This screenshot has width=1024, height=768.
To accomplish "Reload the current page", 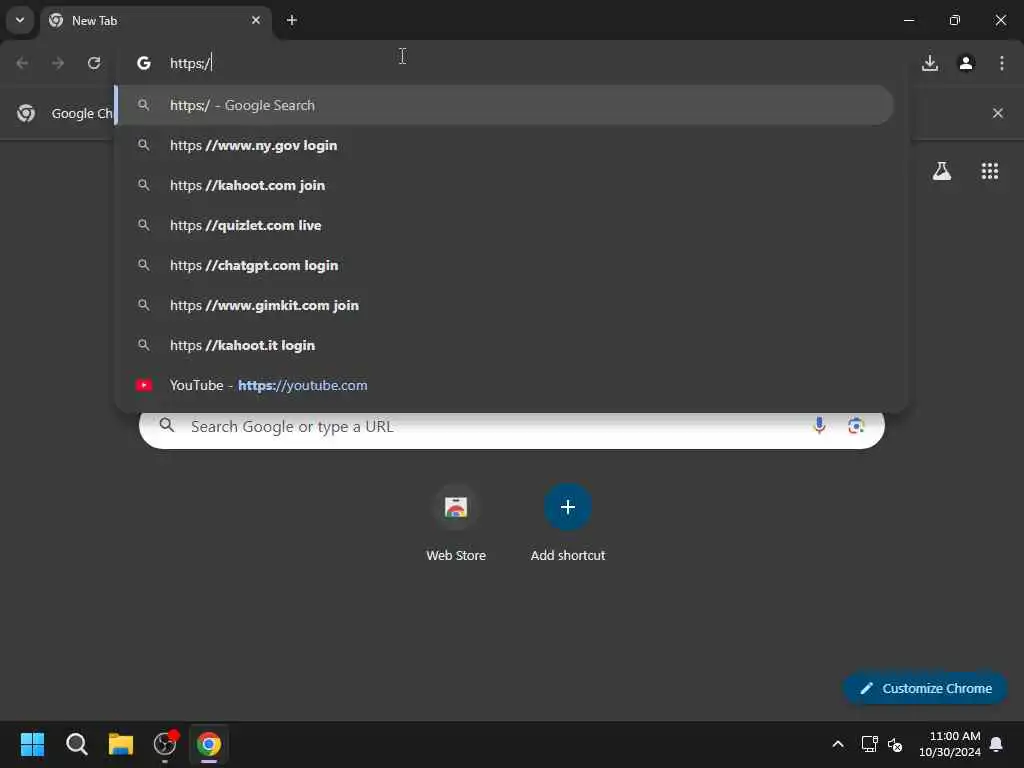I will (x=94, y=63).
